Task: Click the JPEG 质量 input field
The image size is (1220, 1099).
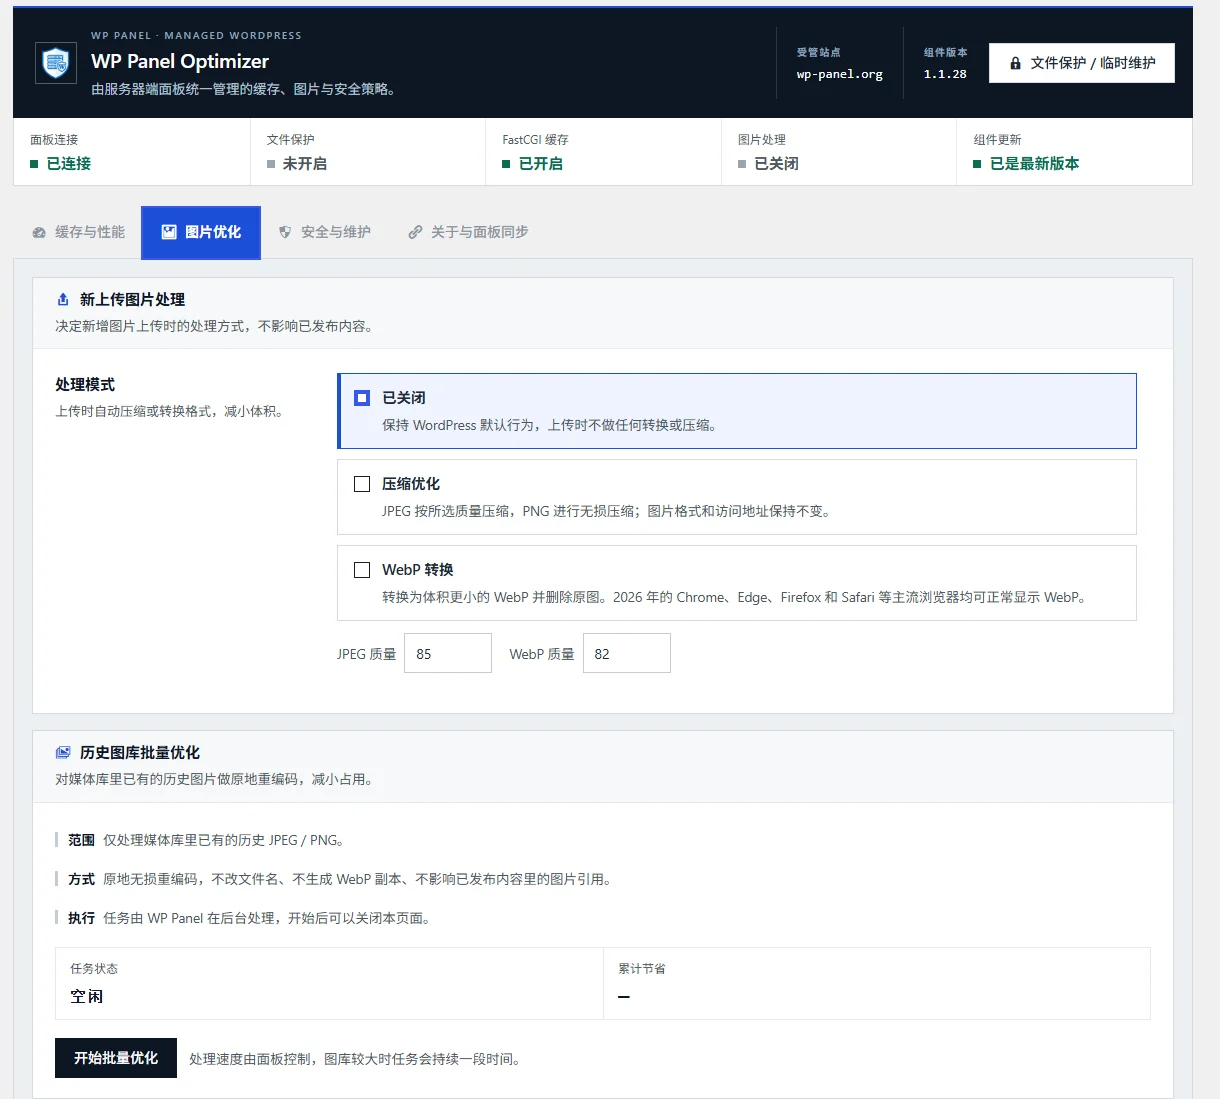Action: click(448, 653)
